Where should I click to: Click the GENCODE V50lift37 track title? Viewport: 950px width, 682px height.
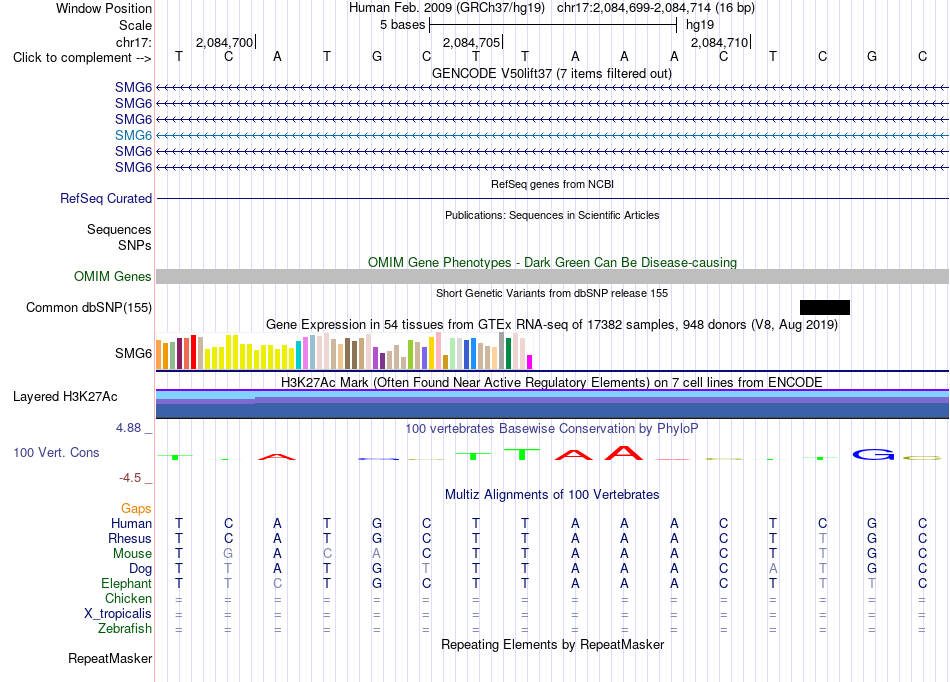tap(551, 73)
